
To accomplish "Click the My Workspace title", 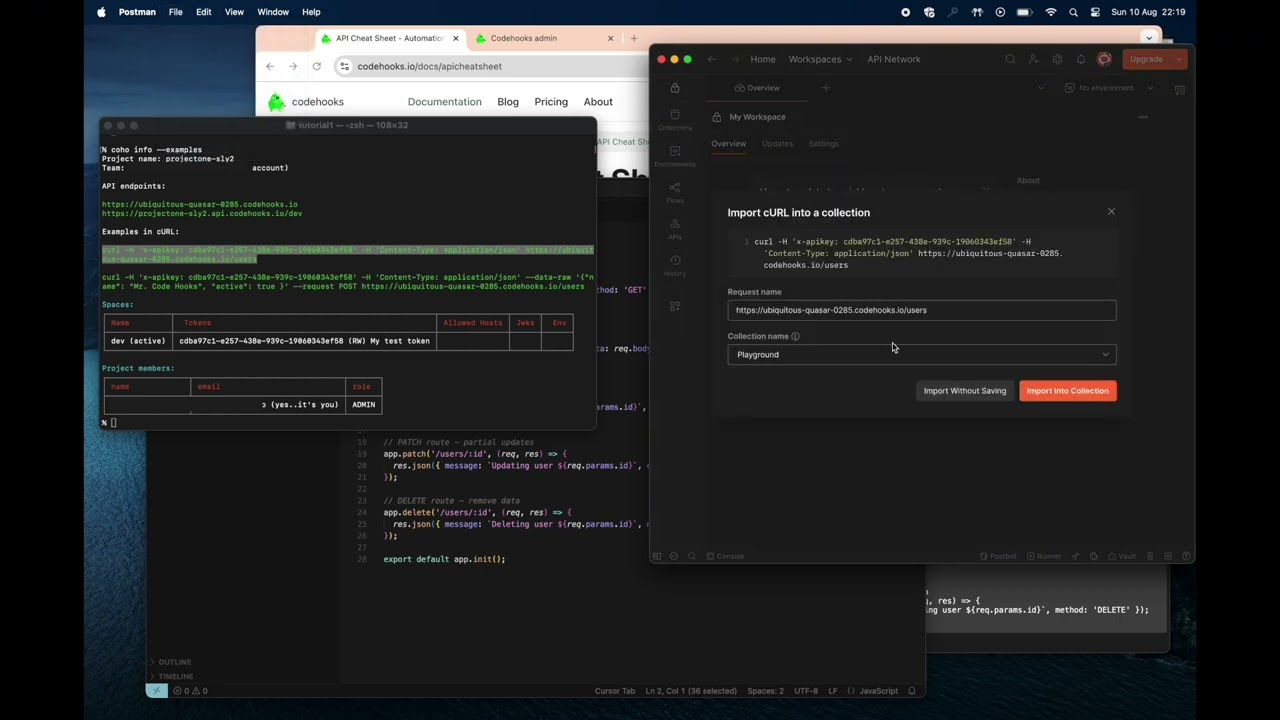I will (757, 117).
